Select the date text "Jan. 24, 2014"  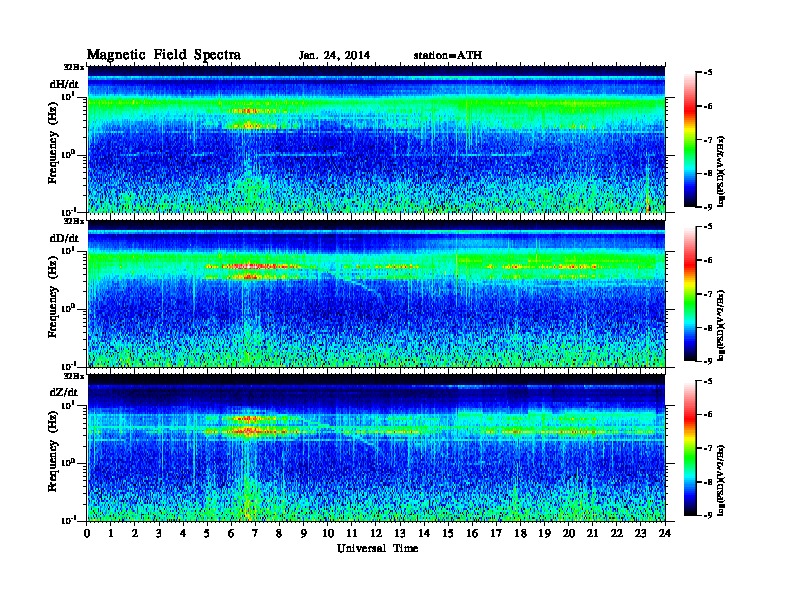[334, 56]
